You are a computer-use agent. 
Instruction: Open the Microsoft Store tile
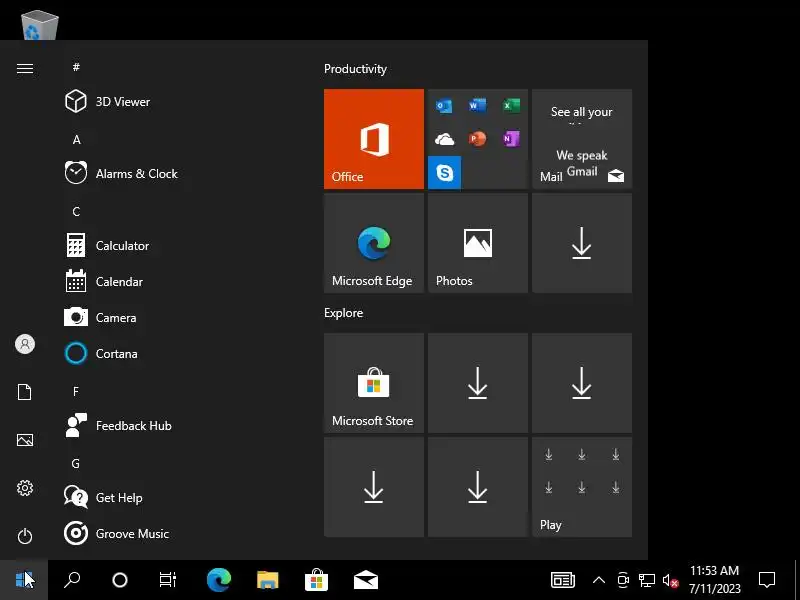pos(373,383)
